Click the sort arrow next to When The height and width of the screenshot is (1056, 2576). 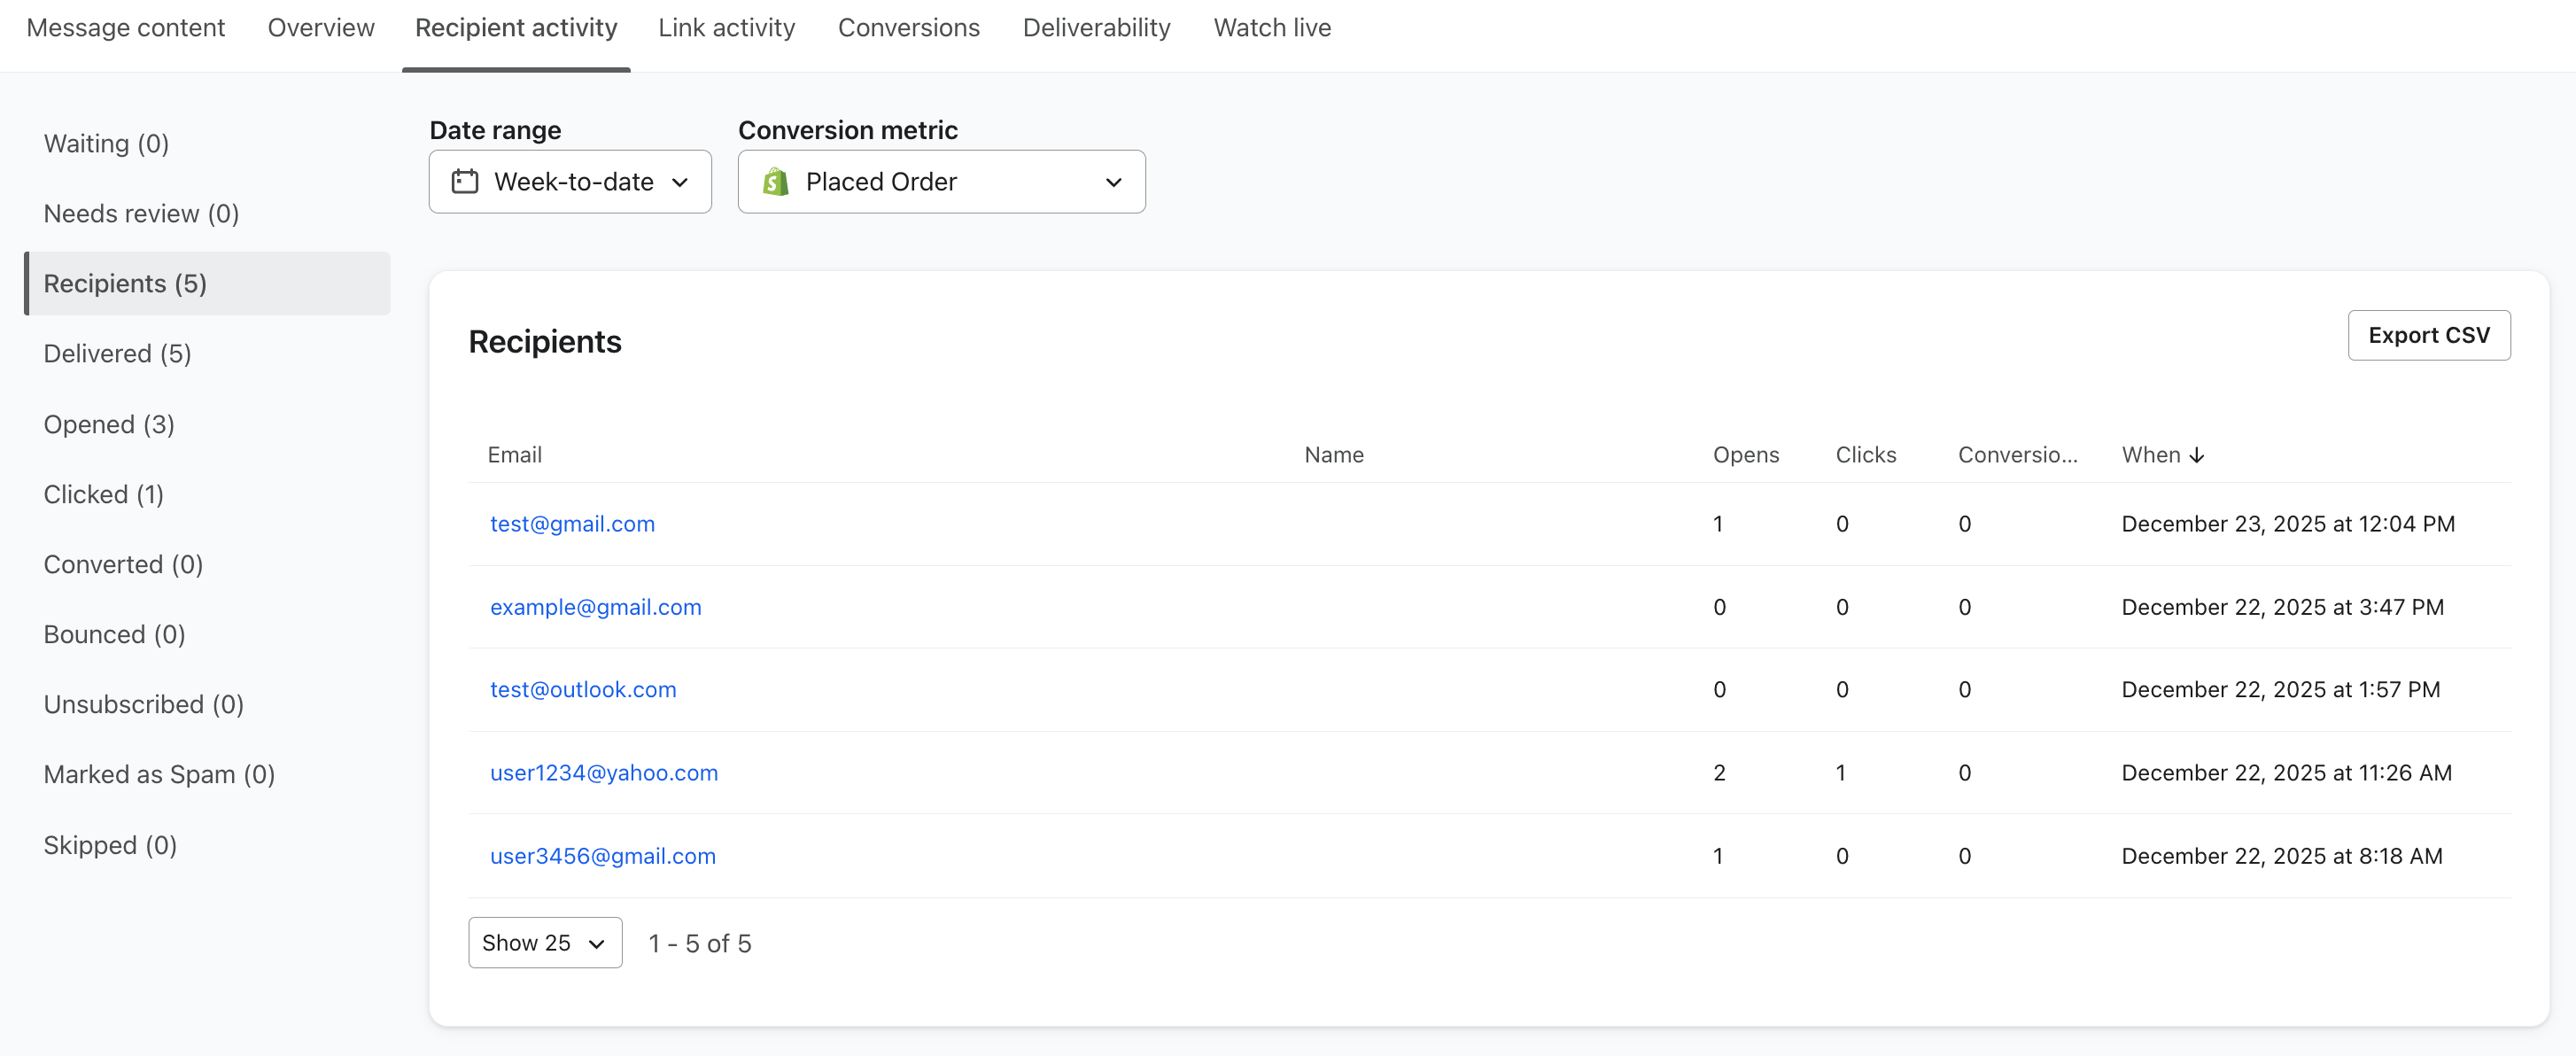pyautogui.click(x=2197, y=455)
